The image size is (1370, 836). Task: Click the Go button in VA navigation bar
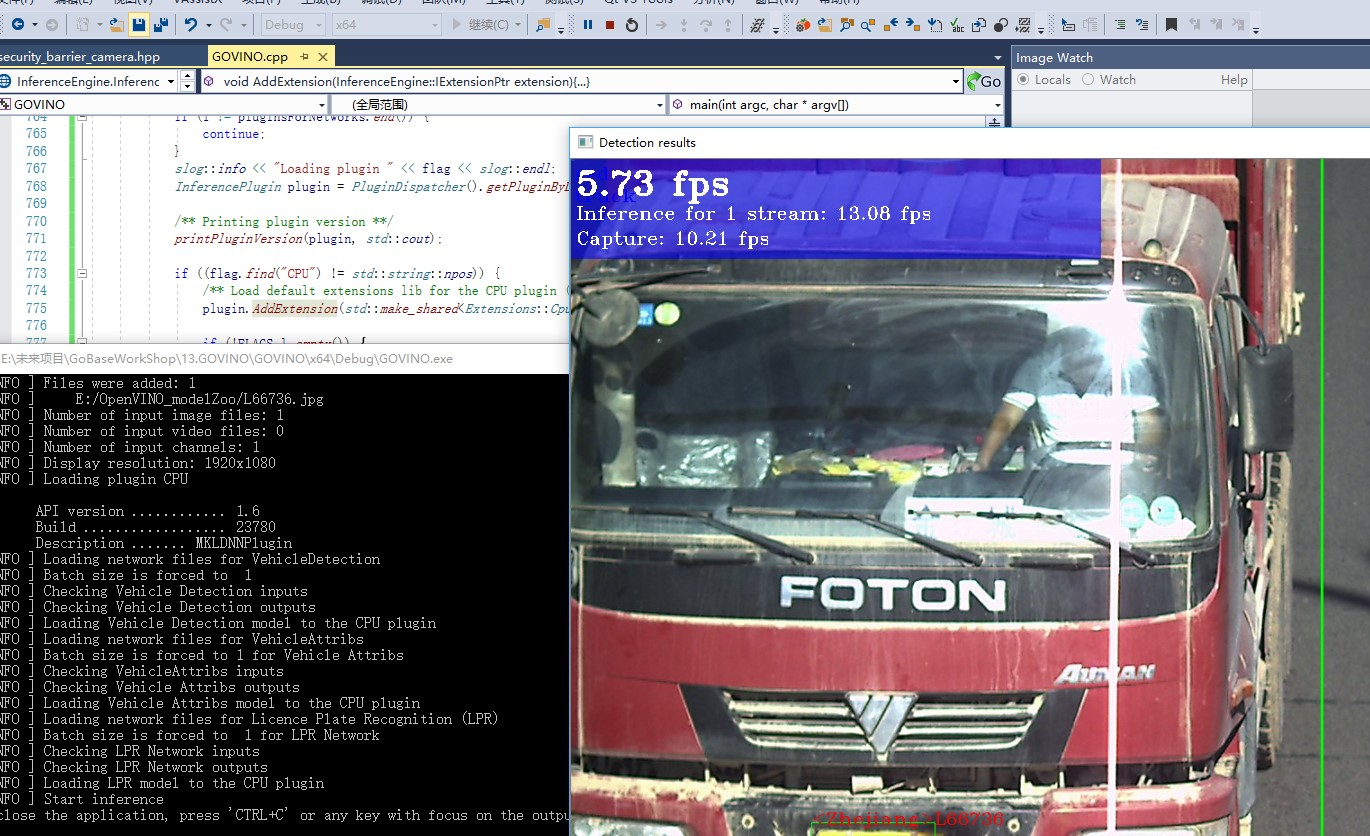983,81
